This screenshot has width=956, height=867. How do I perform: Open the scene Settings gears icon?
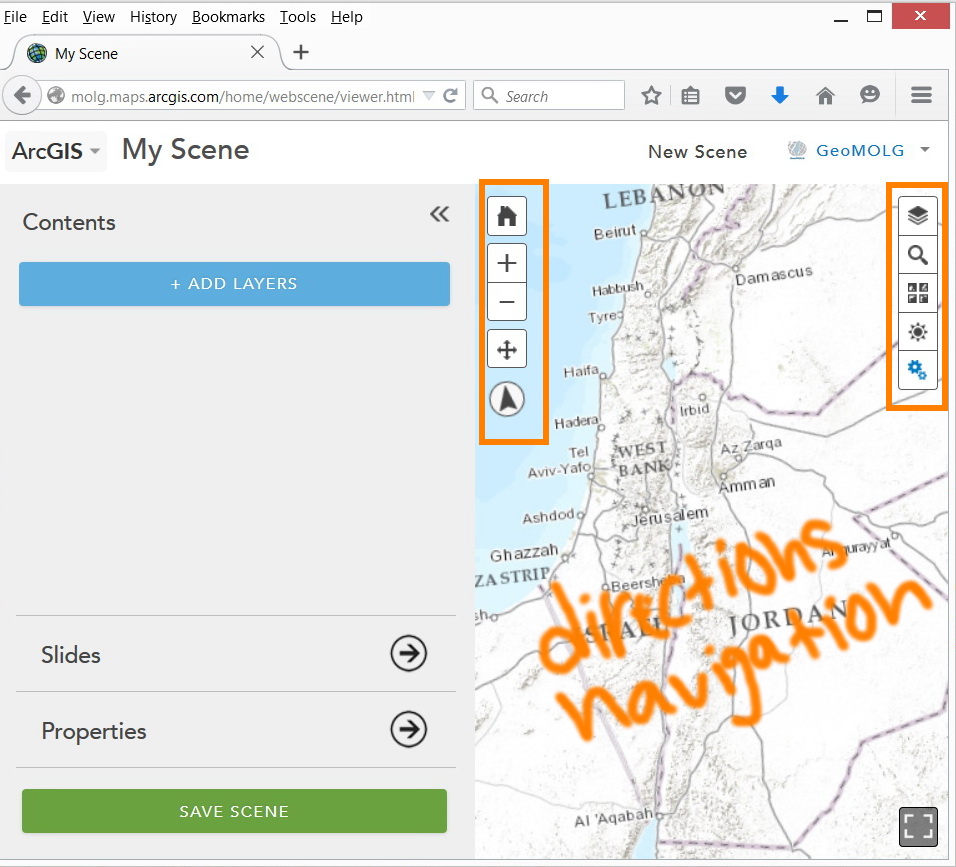[x=918, y=369]
